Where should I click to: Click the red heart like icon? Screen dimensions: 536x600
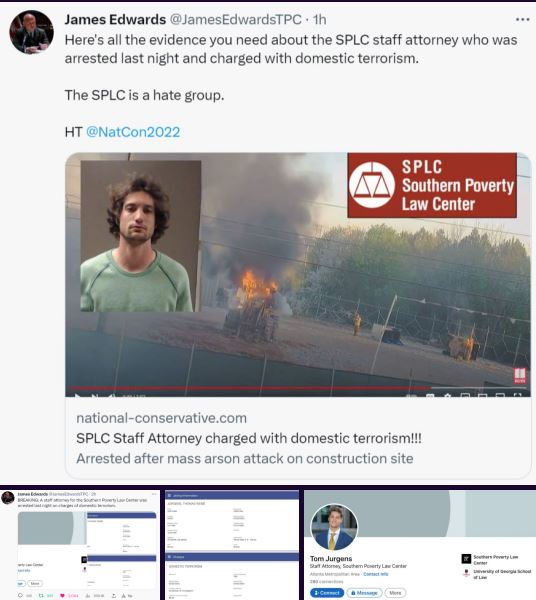coord(62,595)
